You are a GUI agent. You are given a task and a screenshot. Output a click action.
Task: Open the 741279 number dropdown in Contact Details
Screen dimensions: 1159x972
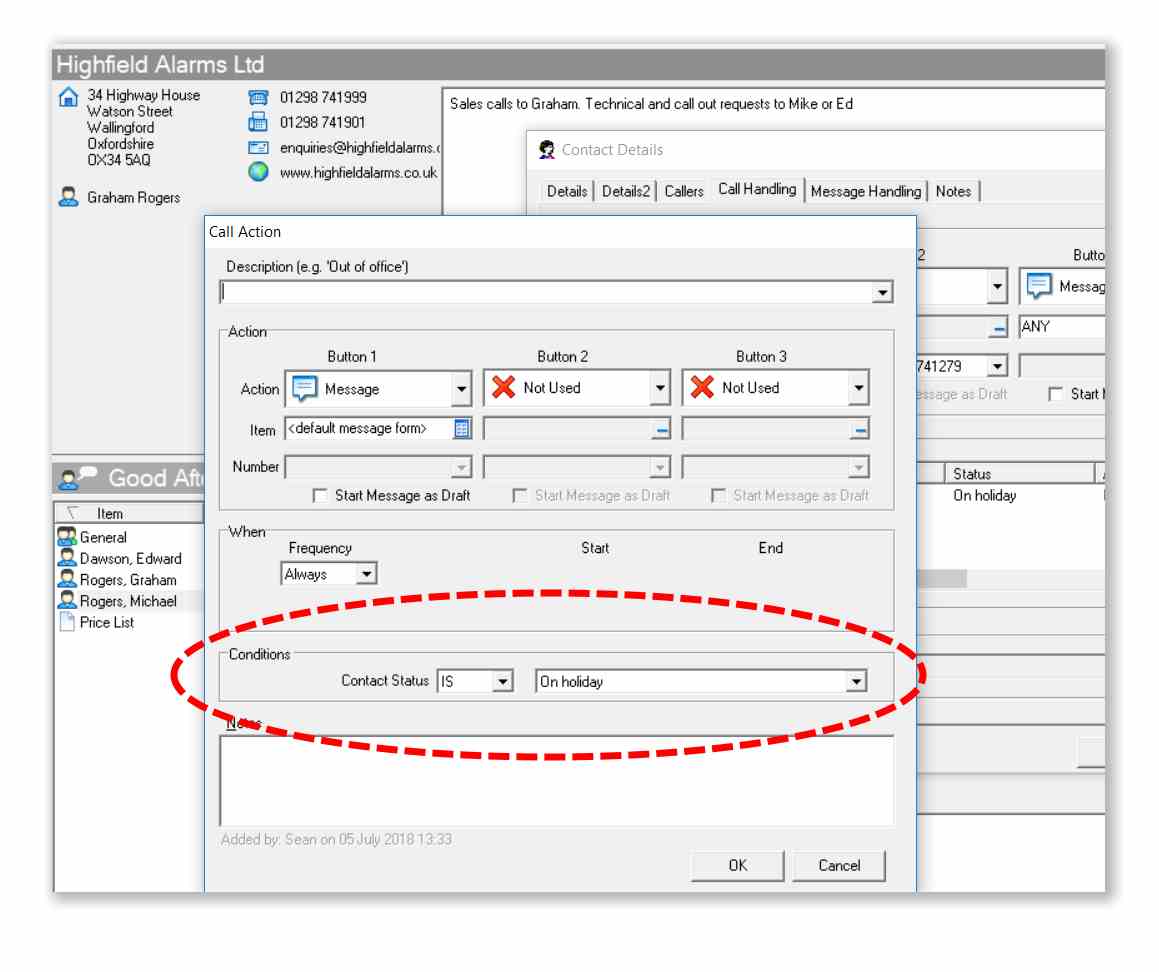click(x=998, y=366)
